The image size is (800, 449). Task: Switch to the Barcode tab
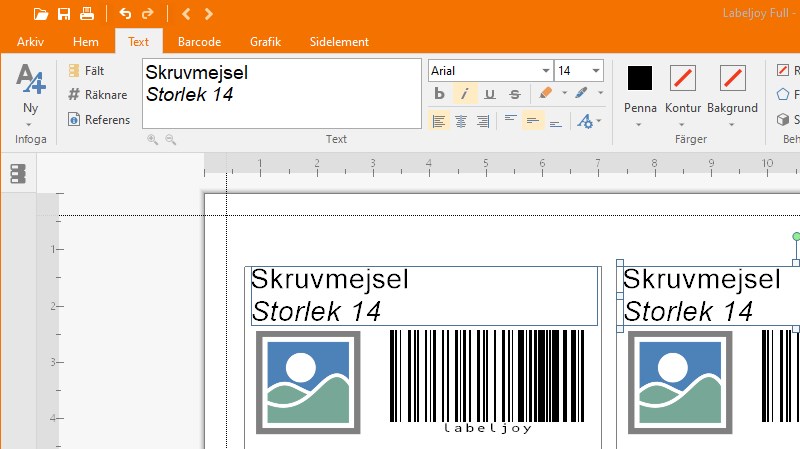[199, 42]
